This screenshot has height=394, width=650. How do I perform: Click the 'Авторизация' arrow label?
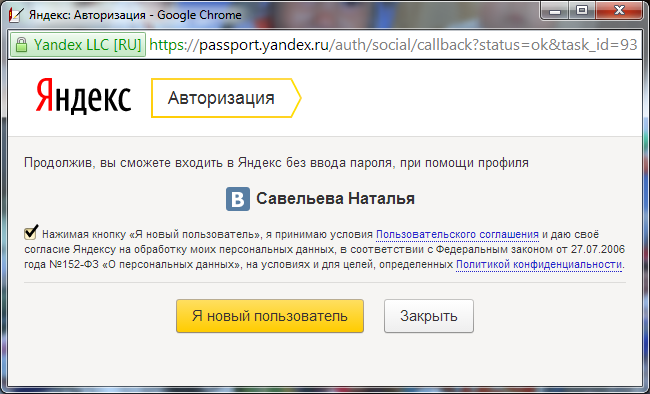[x=226, y=98]
